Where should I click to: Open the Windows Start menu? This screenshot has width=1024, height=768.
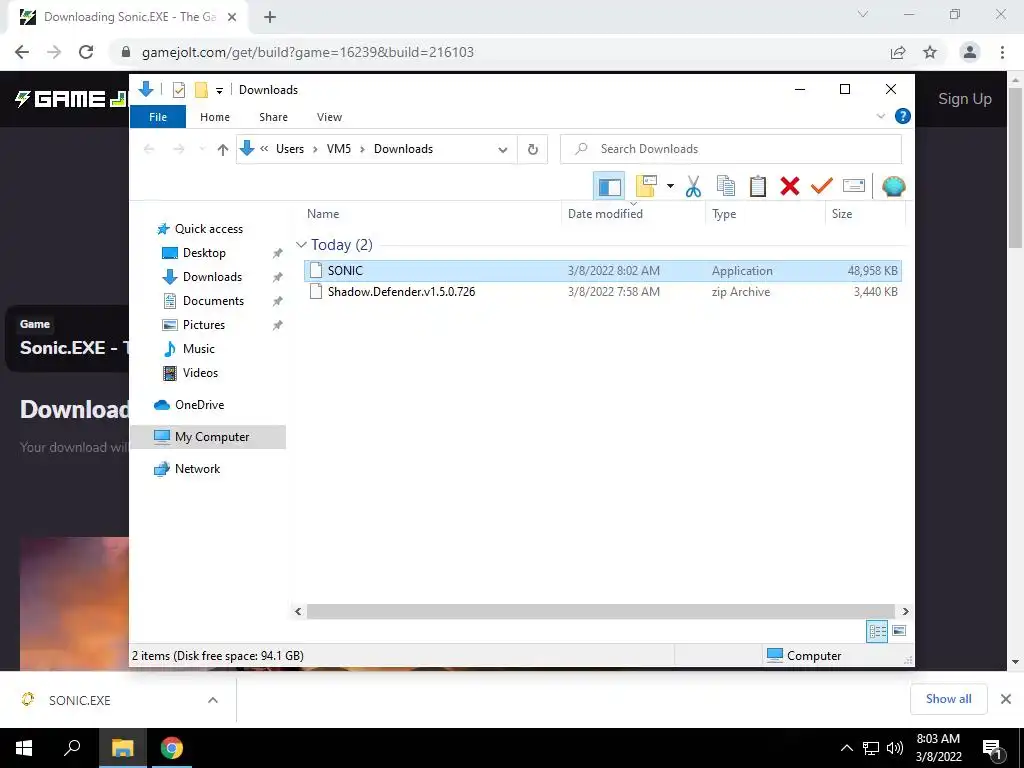[x=24, y=748]
